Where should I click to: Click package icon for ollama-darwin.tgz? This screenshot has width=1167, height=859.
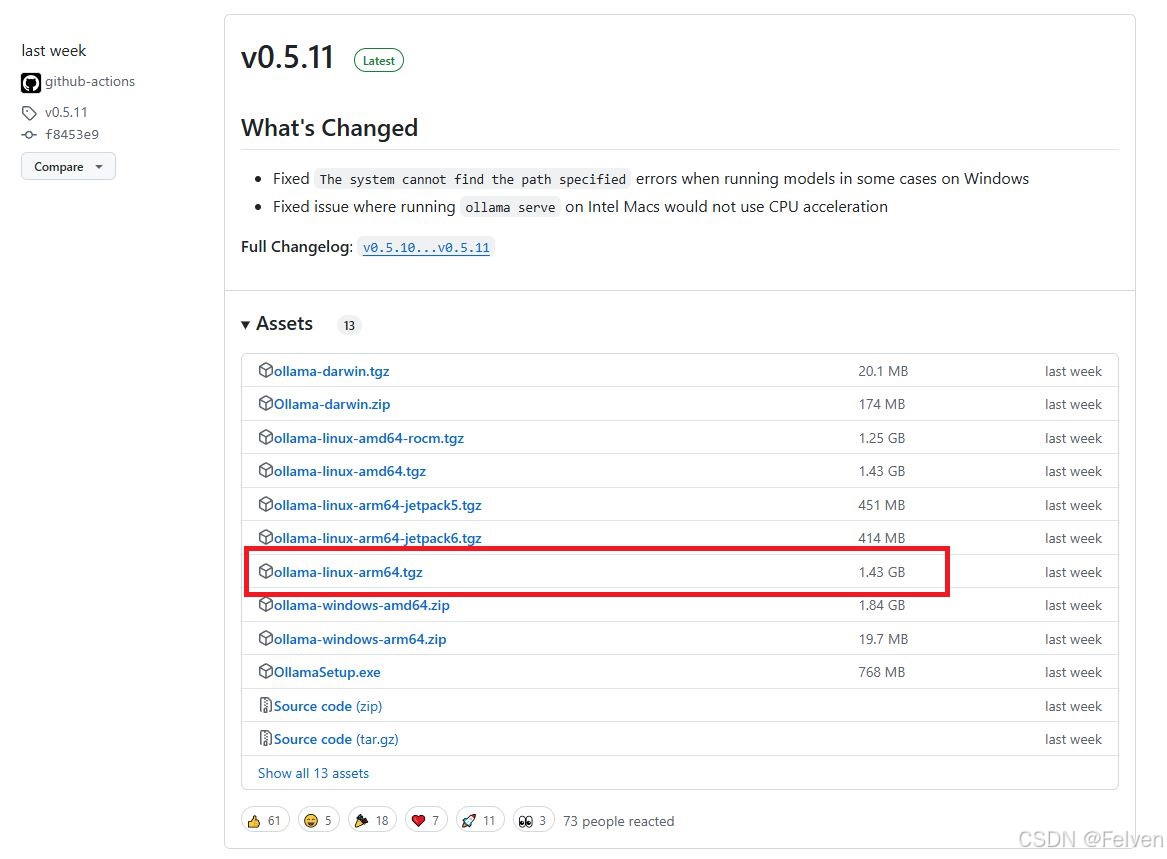click(266, 370)
